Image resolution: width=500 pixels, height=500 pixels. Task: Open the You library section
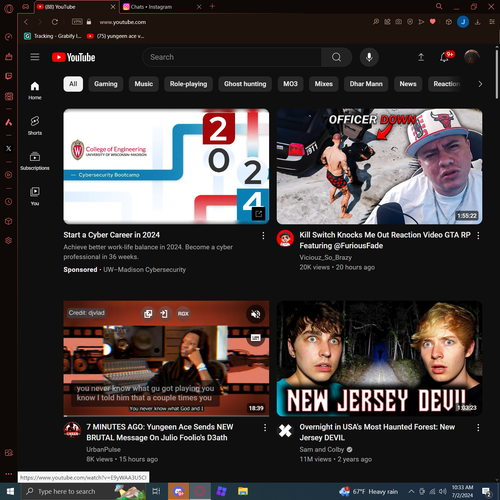click(35, 196)
